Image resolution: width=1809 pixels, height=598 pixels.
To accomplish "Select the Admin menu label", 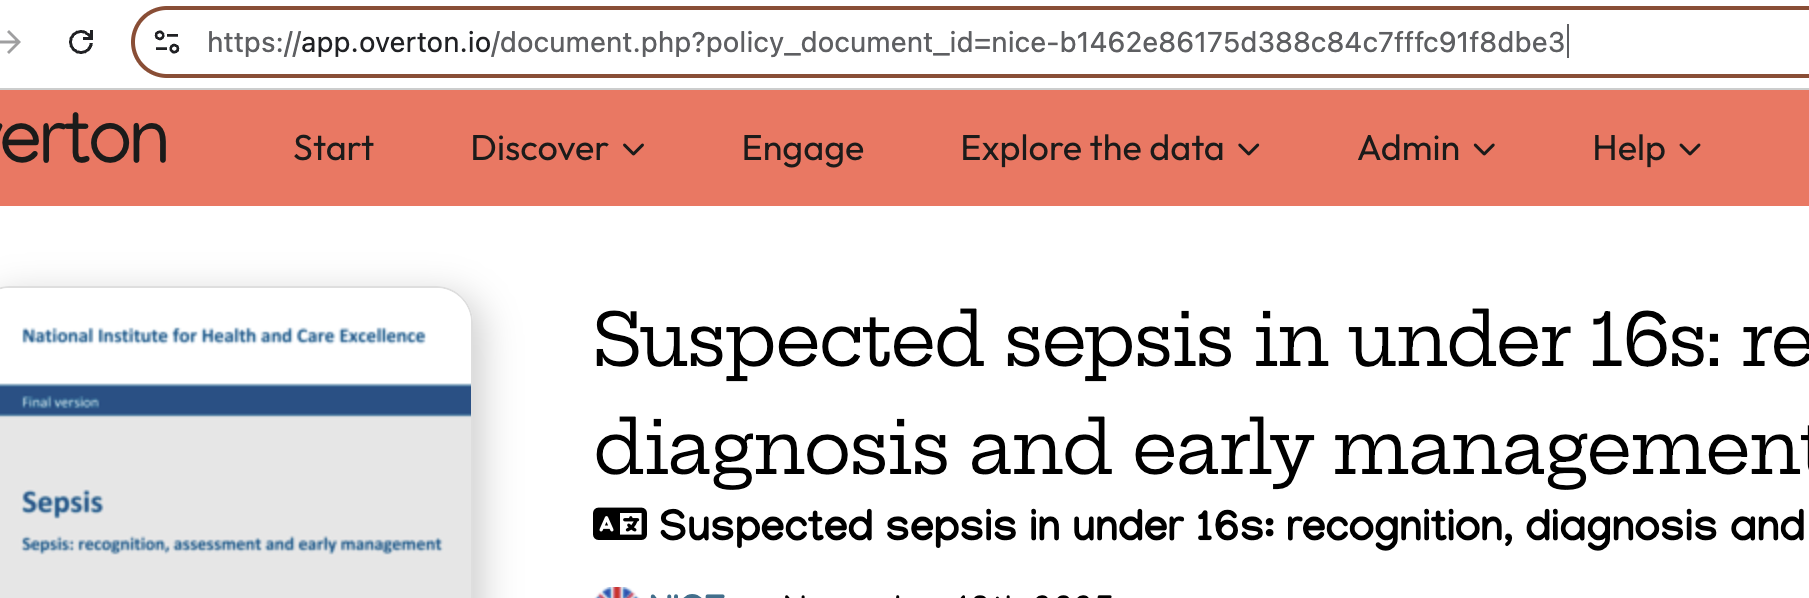I will 1408,149.
